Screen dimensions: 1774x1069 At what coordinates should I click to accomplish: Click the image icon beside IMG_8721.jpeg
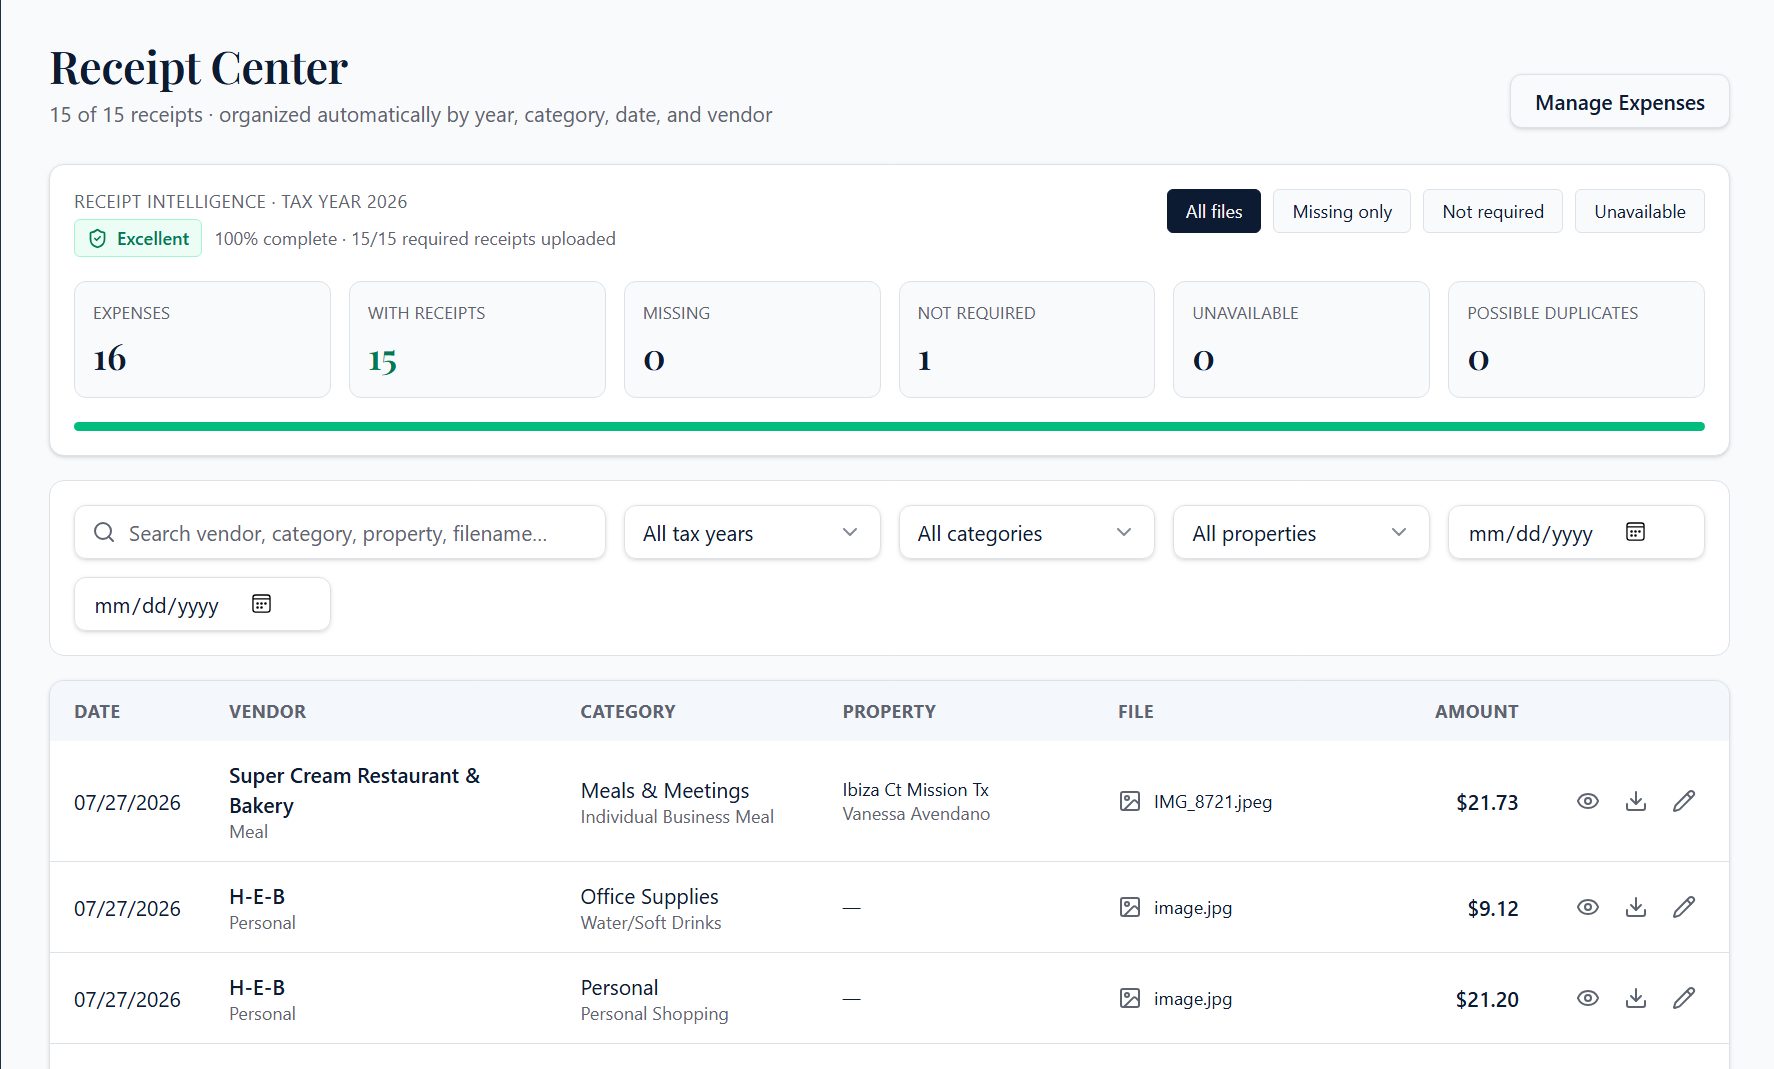pyautogui.click(x=1129, y=801)
